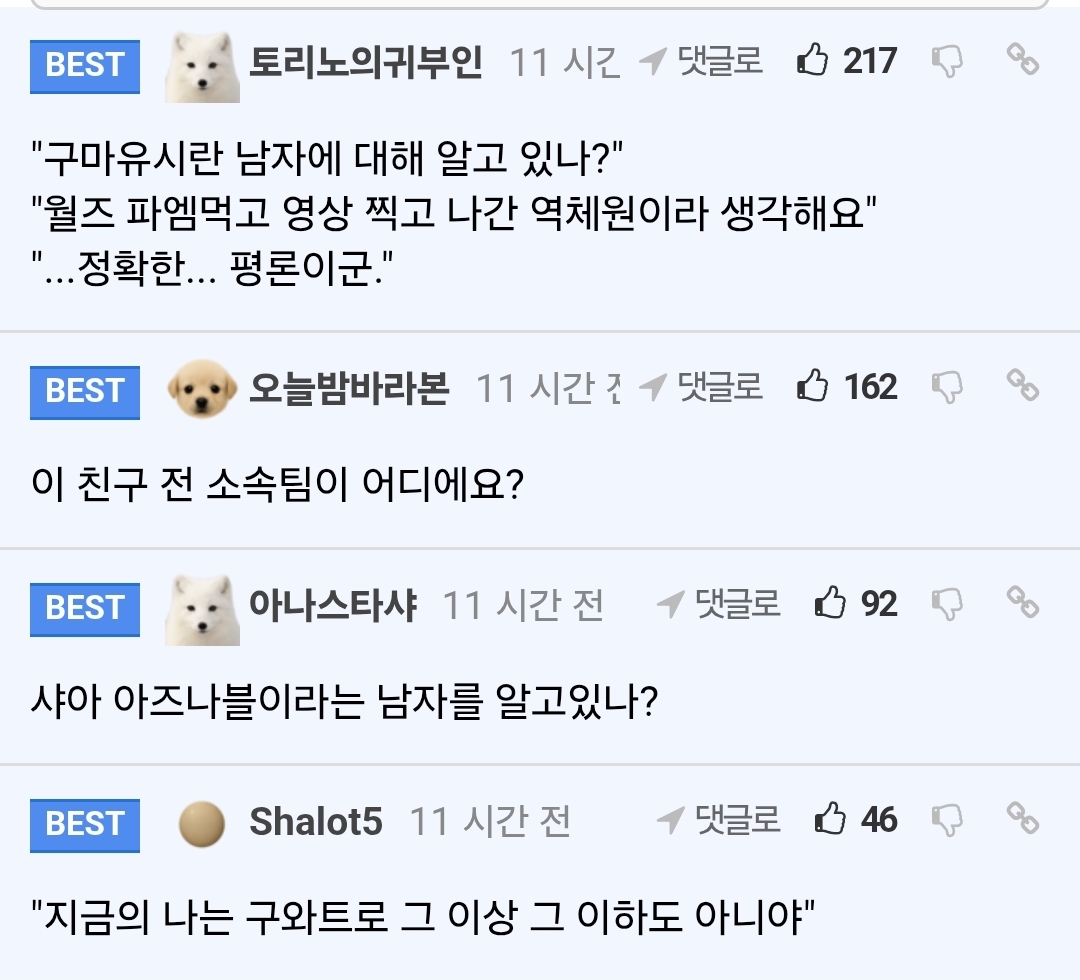This screenshot has width=1080, height=980.
Task: Open 댓글로 link on 아나스타샤's comment
Action: point(718,604)
